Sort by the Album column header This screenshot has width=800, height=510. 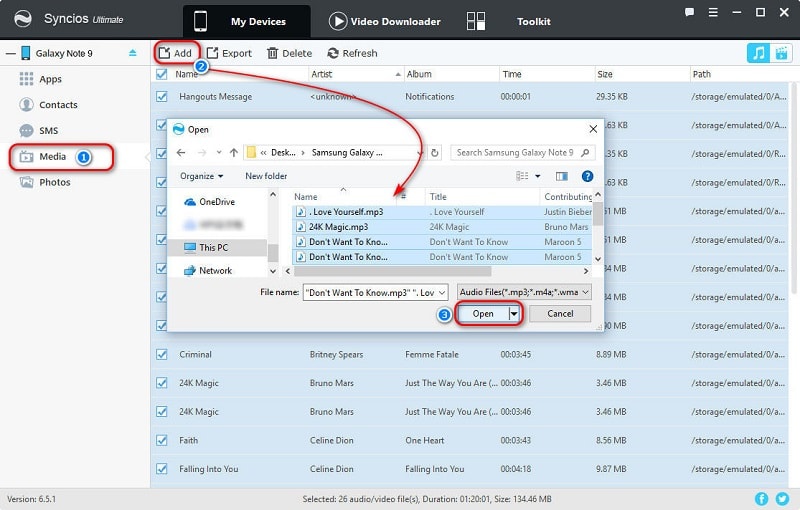[x=451, y=74]
